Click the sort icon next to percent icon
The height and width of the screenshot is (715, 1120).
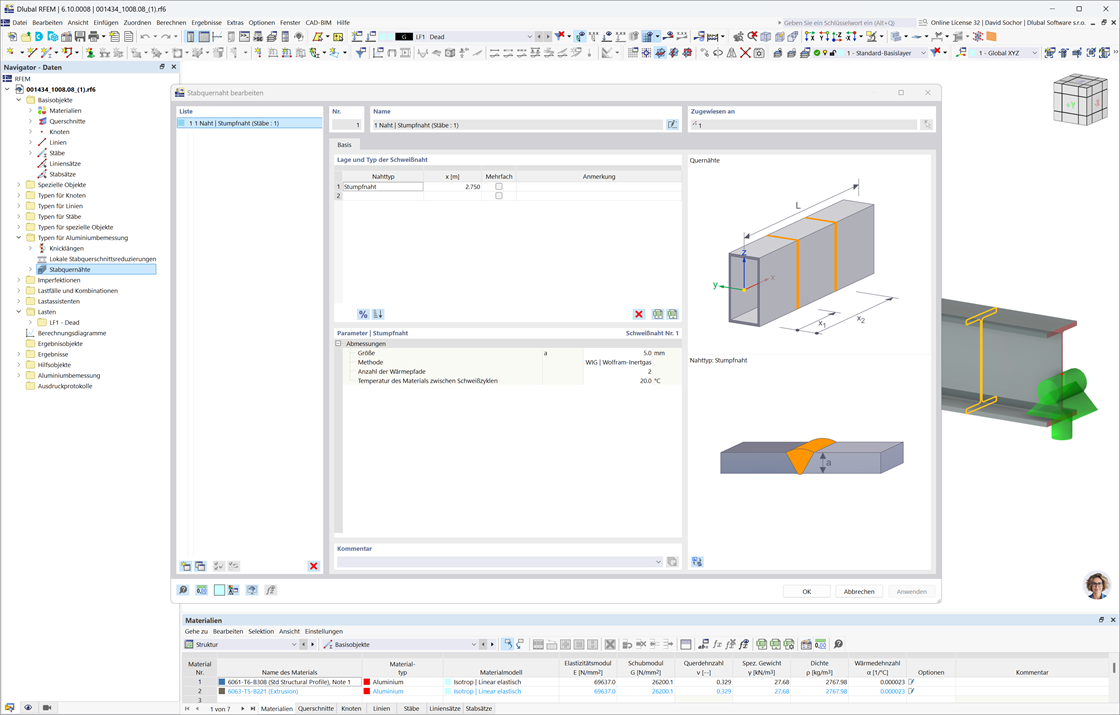pyautogui.click(x=378, y=314)
